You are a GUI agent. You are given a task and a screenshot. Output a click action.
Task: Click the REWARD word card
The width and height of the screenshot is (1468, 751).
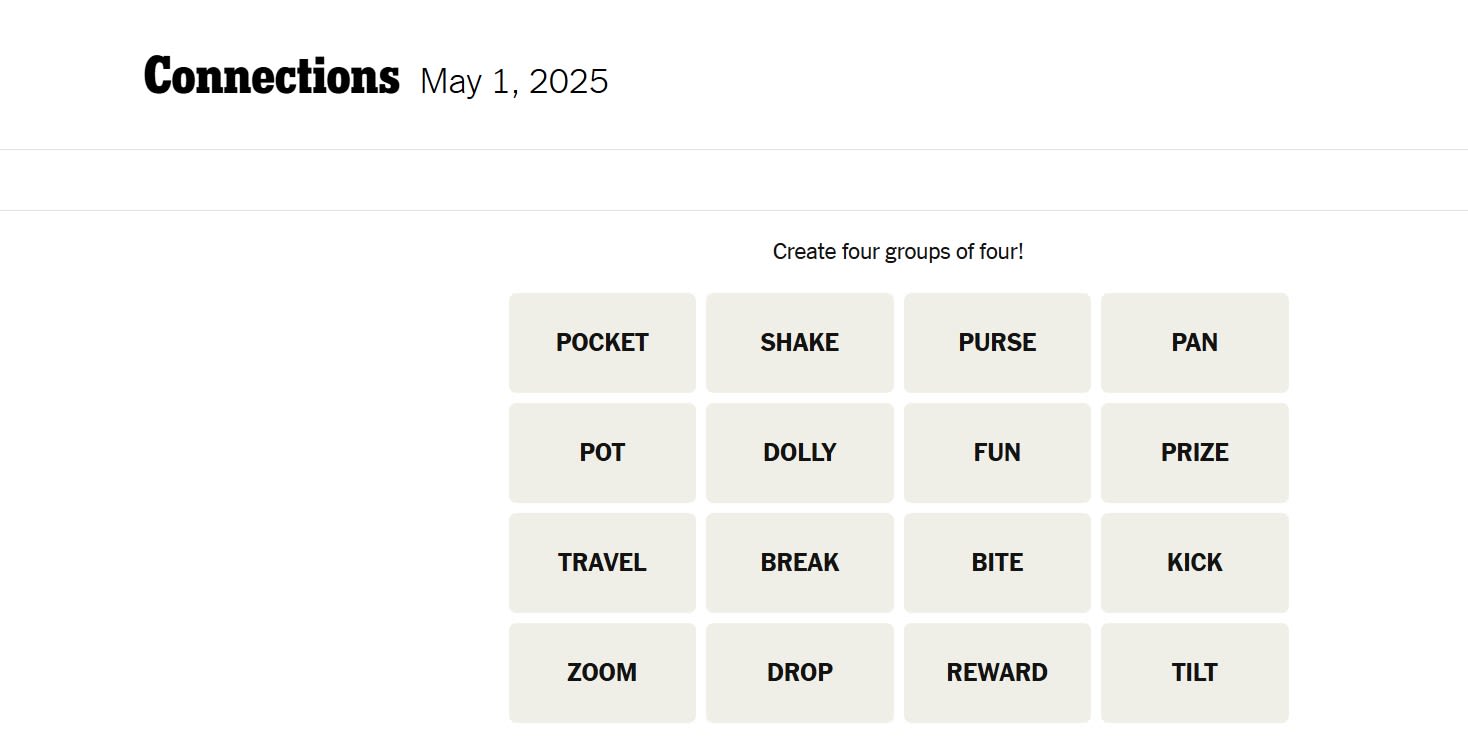point(996,672)
